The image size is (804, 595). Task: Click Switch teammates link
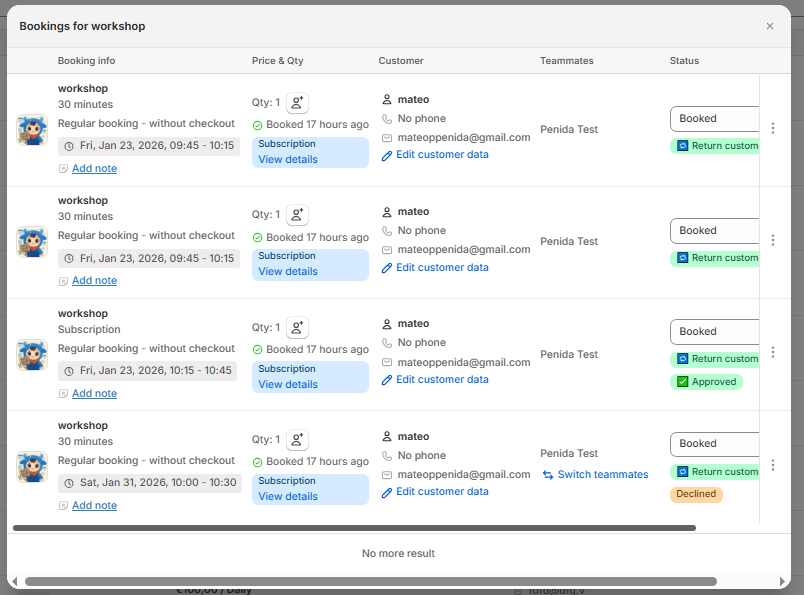[603, 475]
